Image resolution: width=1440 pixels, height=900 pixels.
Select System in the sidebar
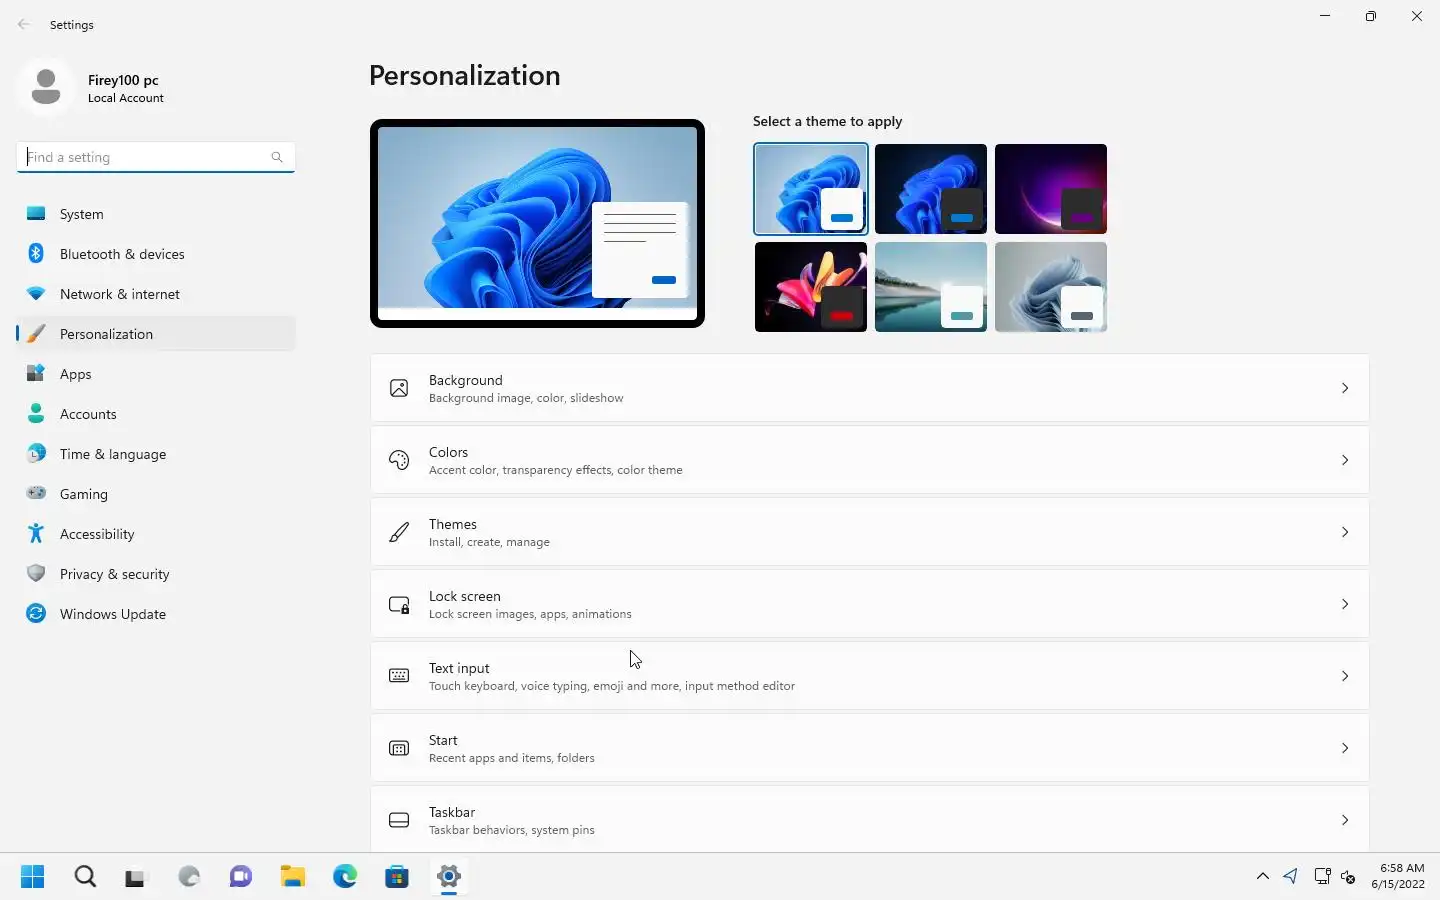pos(156,214)
